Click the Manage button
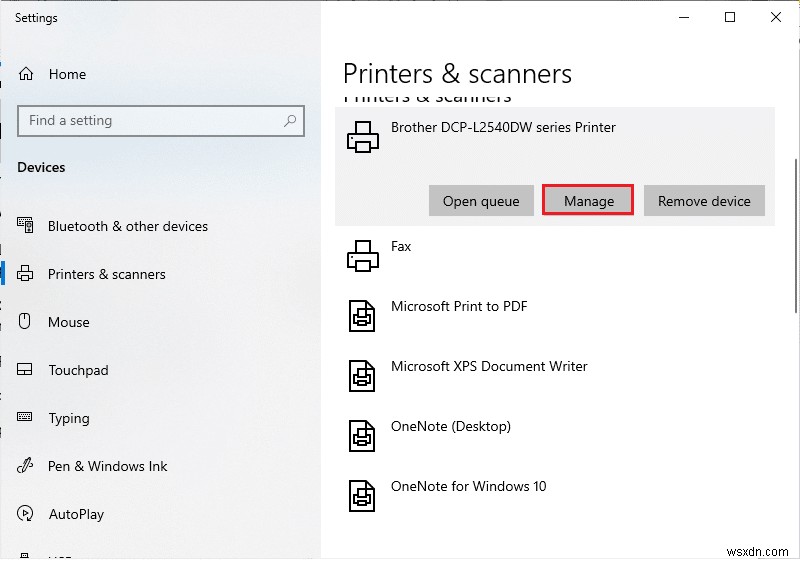Screen dimensions: 800x562 pos(588,200)
